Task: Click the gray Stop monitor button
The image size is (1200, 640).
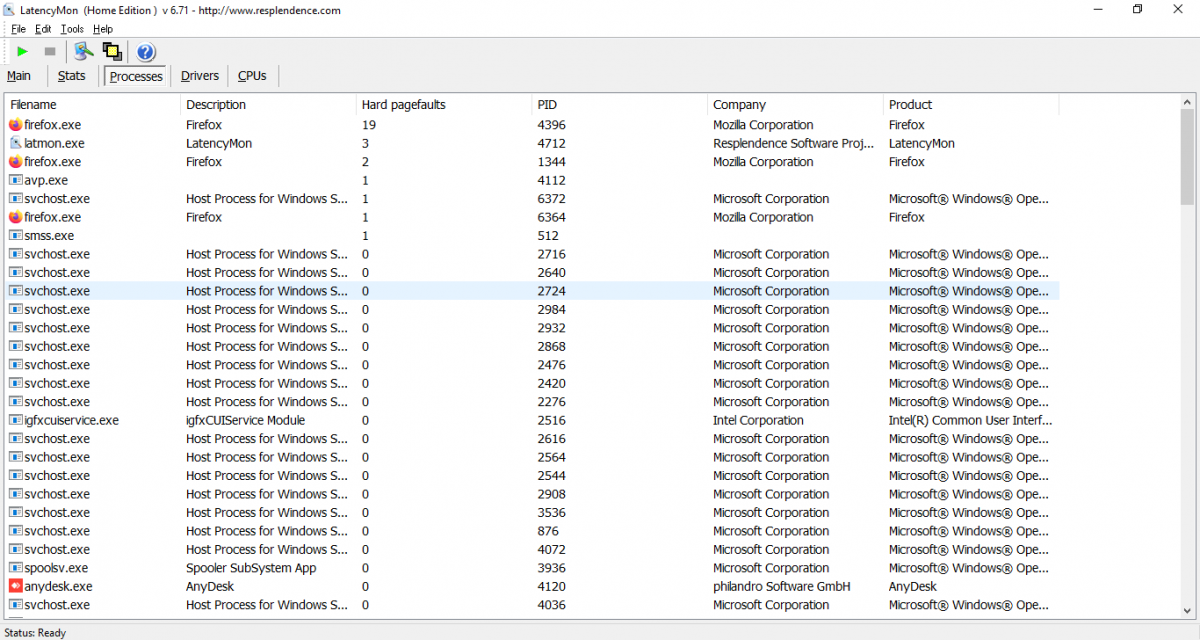Action: coord(50,51)
